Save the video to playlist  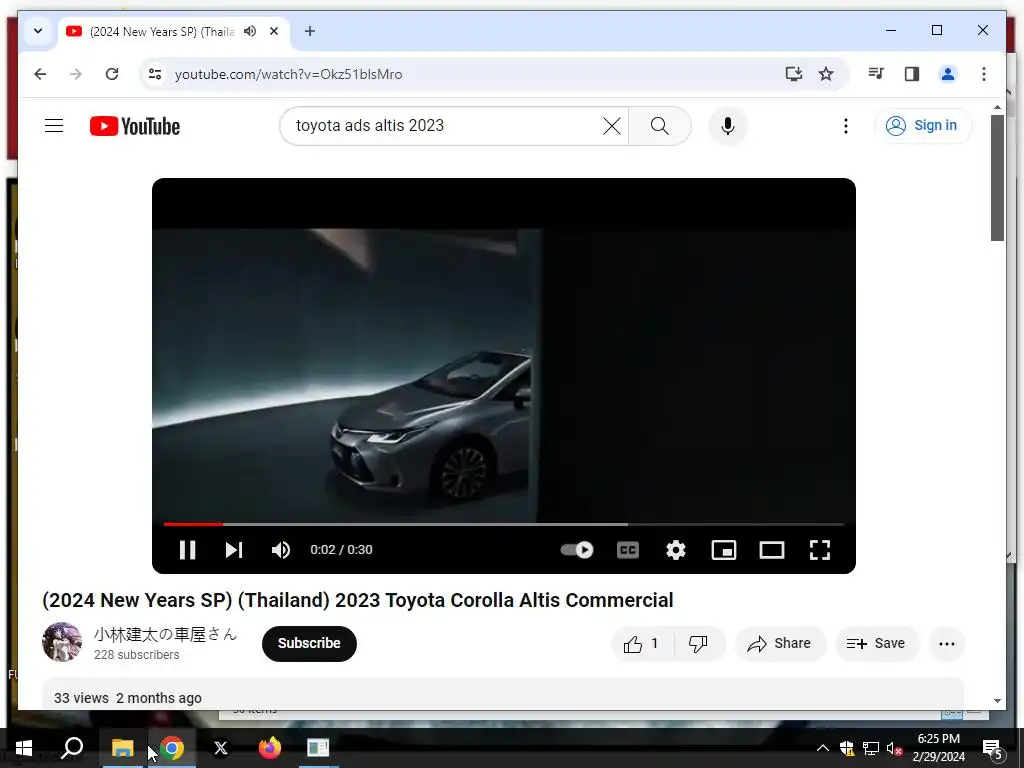876,644
